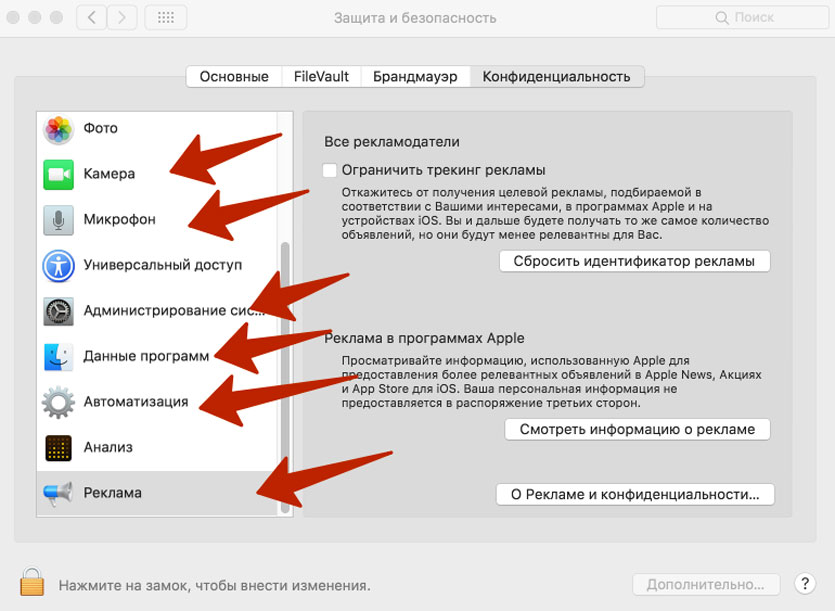This screenshot has height=611, width=835.
Task: Select the Конфиденциальность tab
Action: (x=556, y=77)
